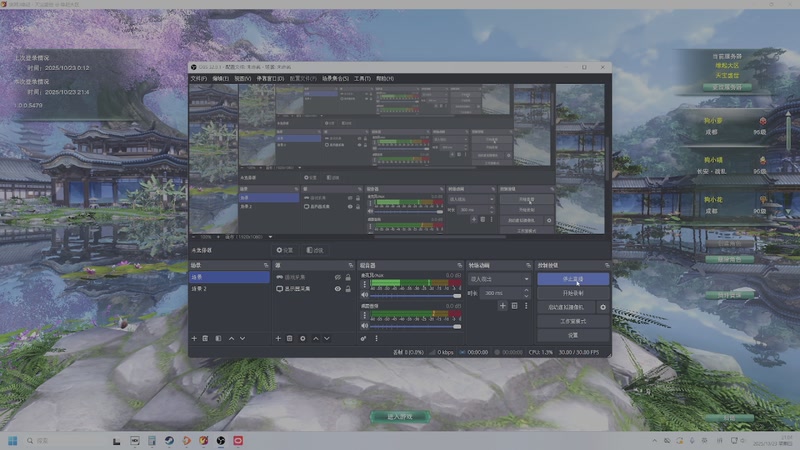Click the highlighted stop streaming button
The height and width of the screenshot is (450, 800).
coord(573,279)
